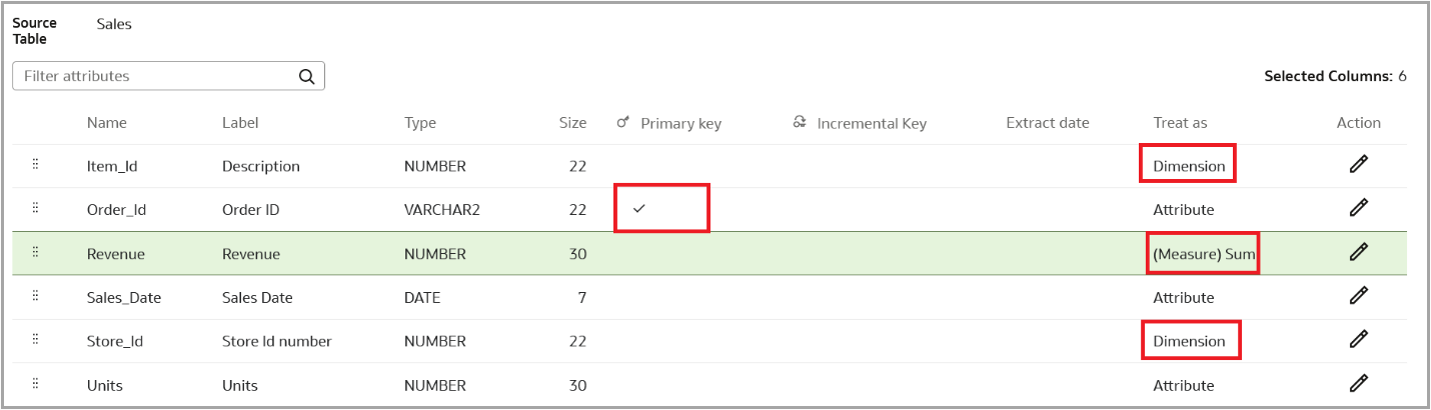Click the search magnifier icon

click(307, 76)
